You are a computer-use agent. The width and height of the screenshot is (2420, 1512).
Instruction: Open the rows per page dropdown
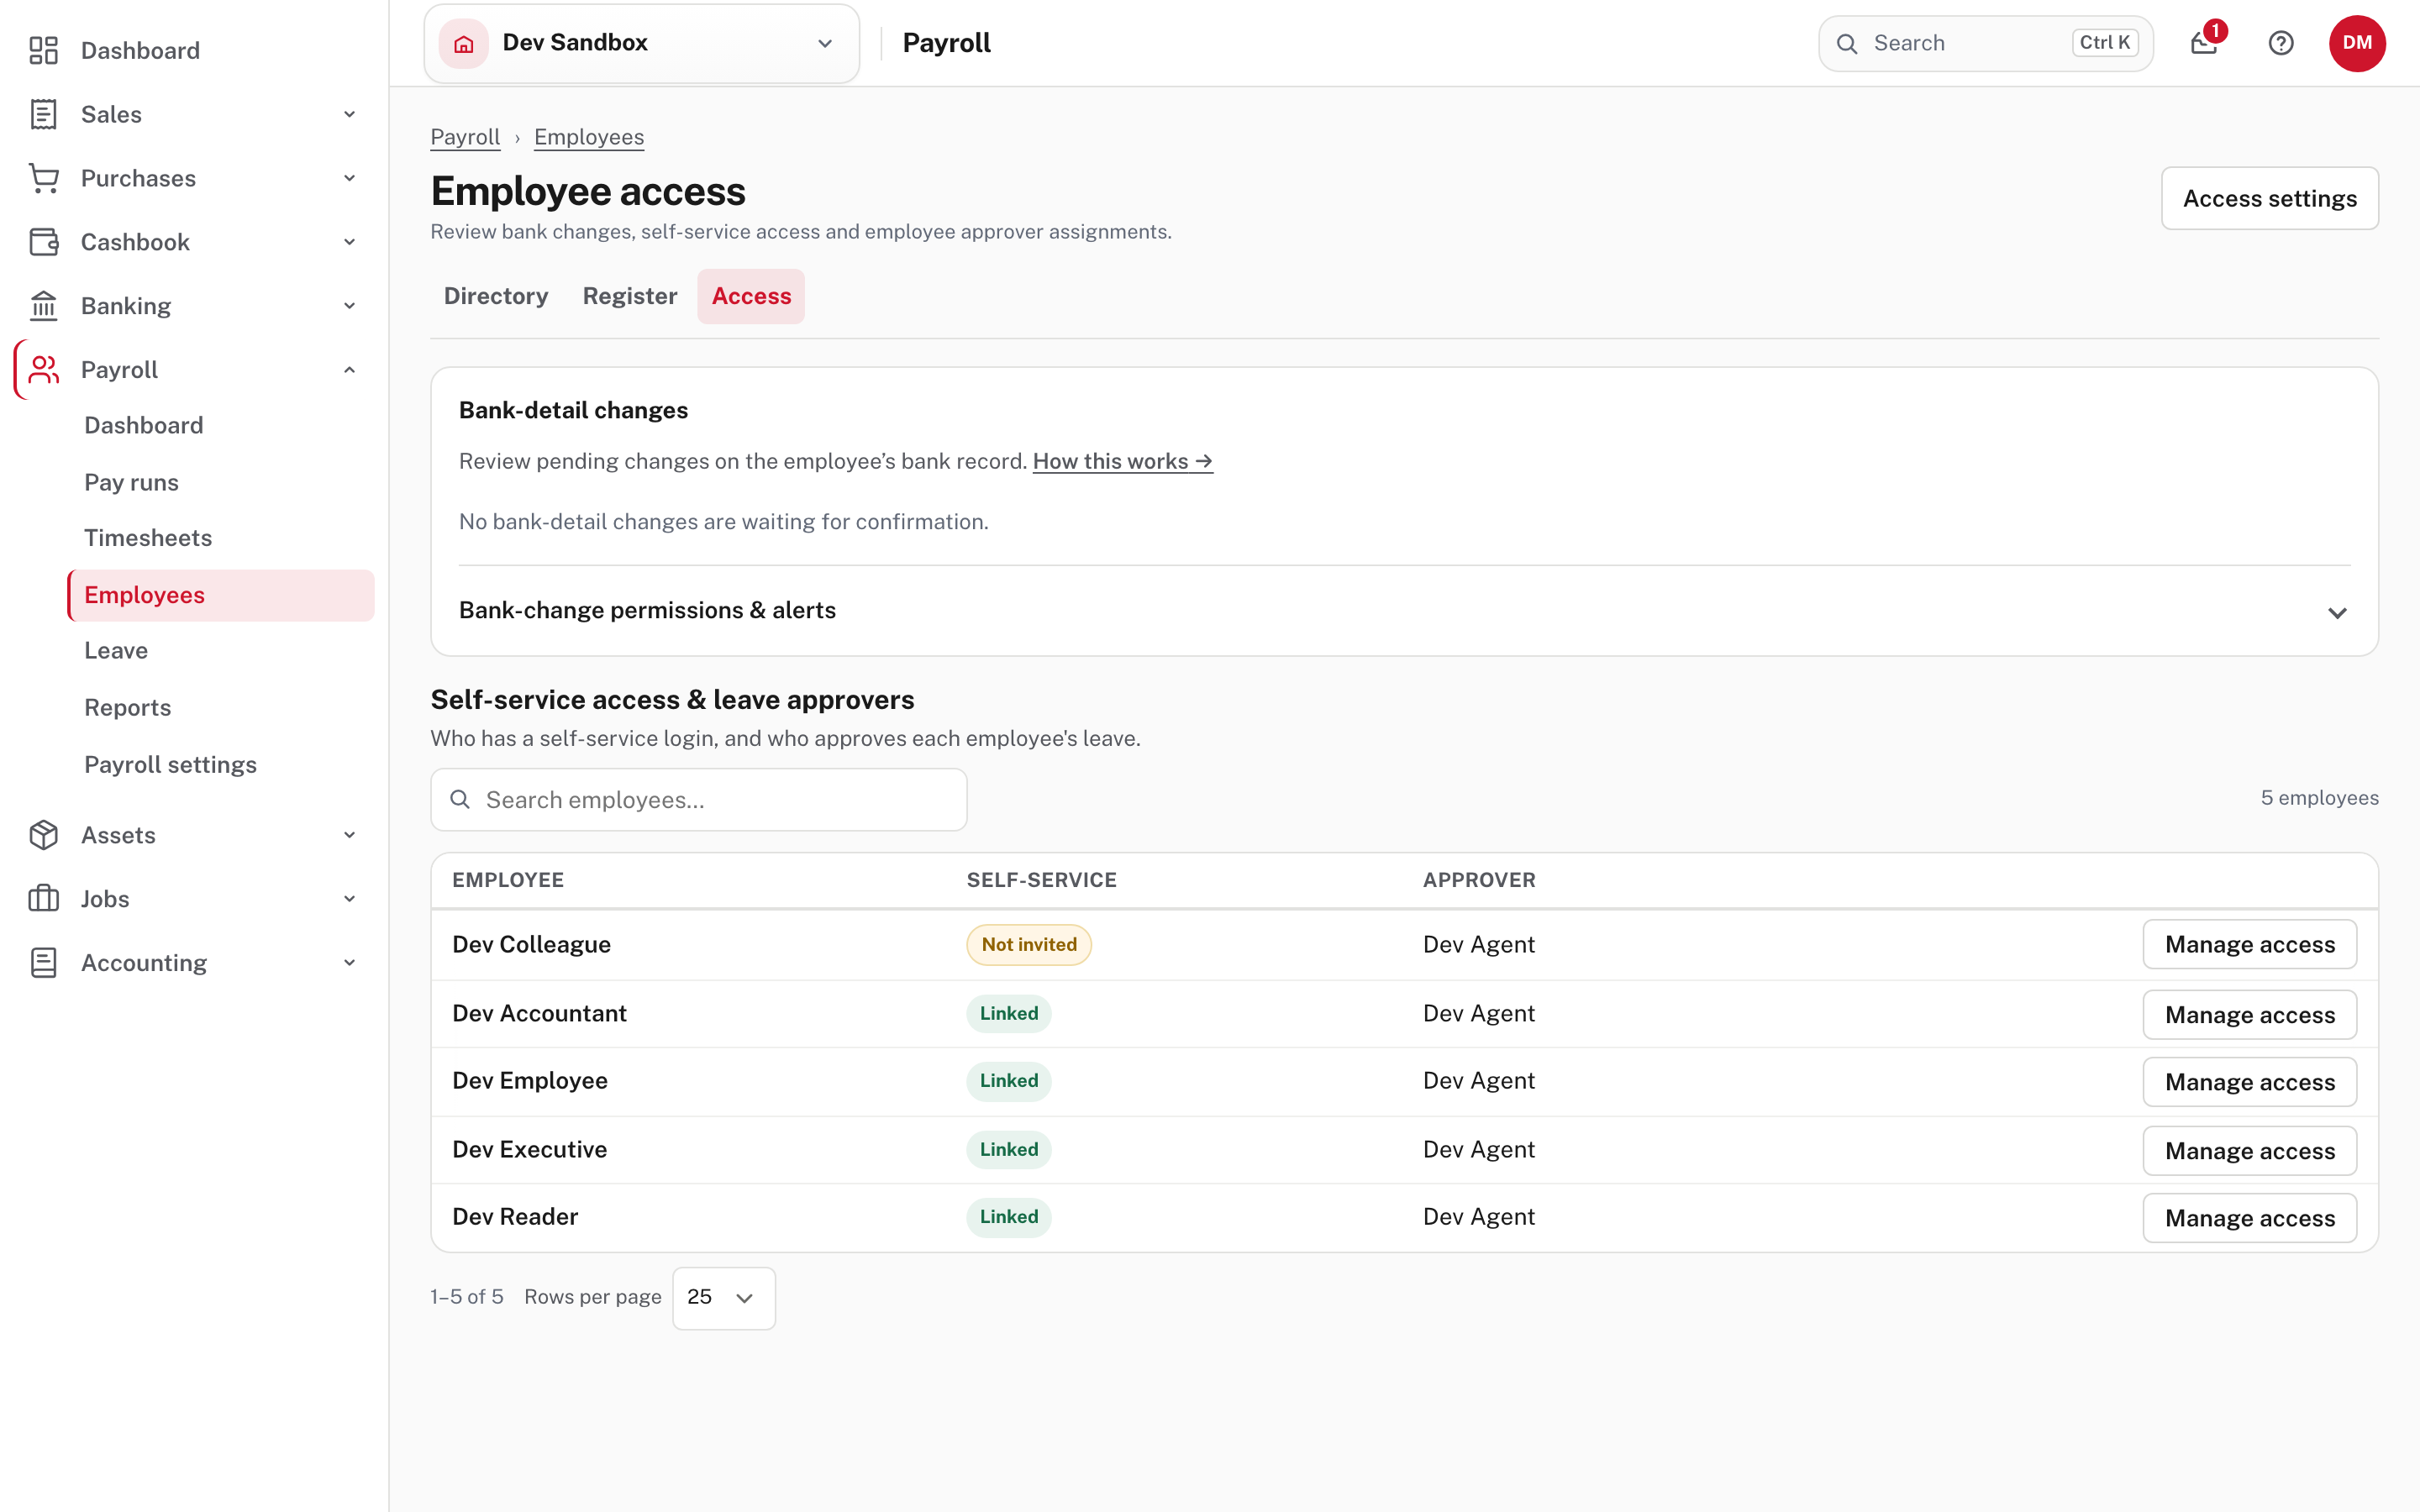click(724, 1298)
